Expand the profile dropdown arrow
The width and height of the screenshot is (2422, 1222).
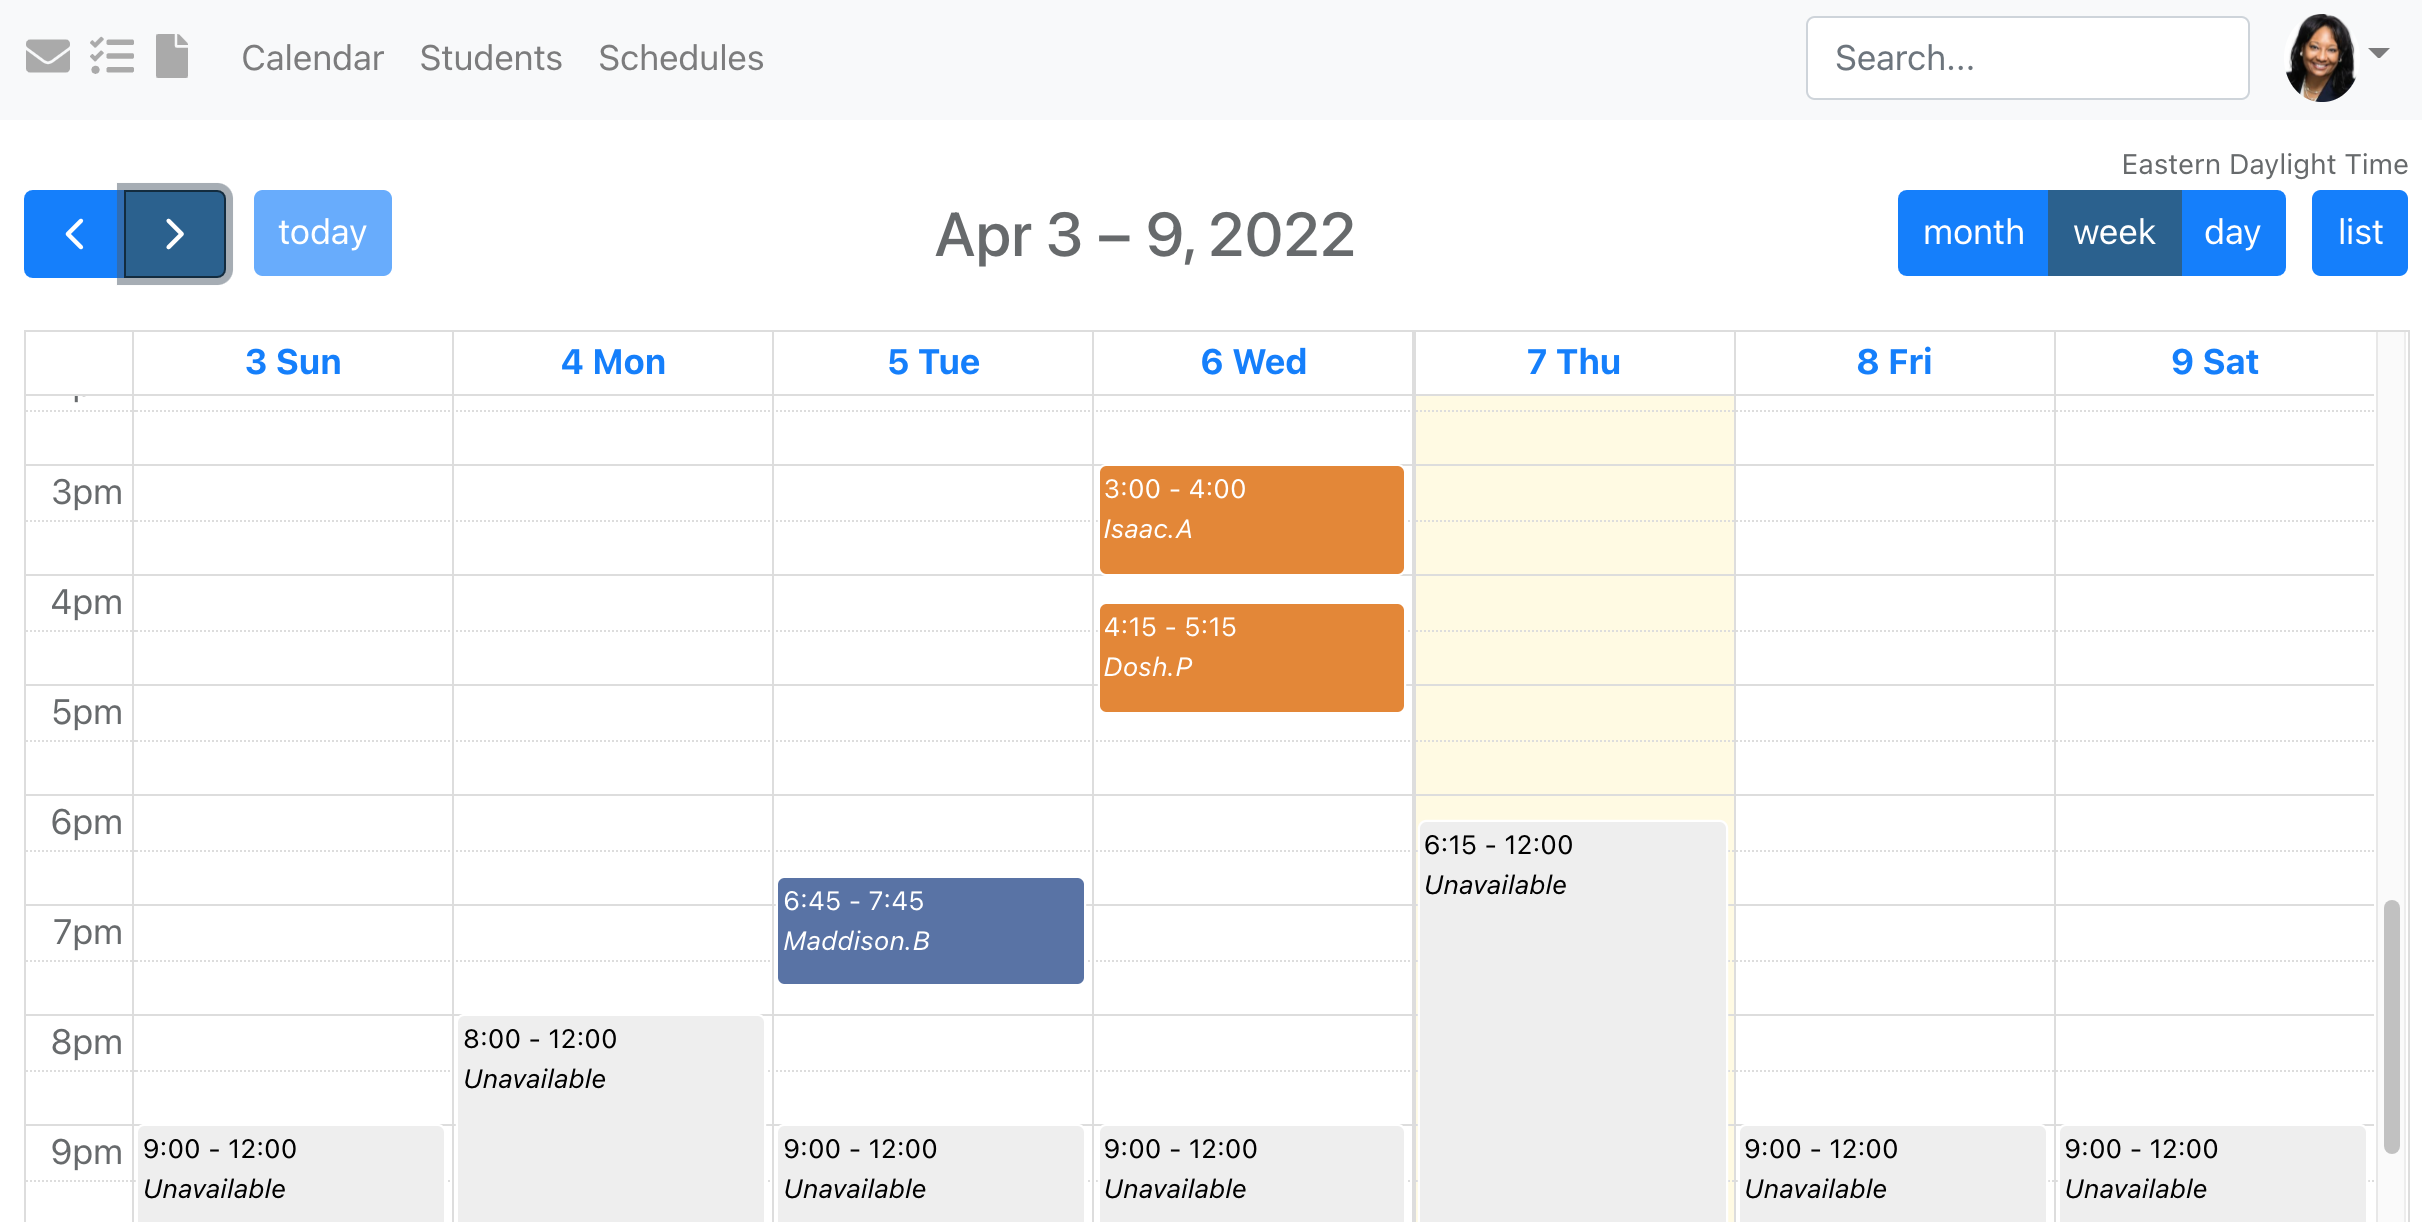tap(2380, 54)
